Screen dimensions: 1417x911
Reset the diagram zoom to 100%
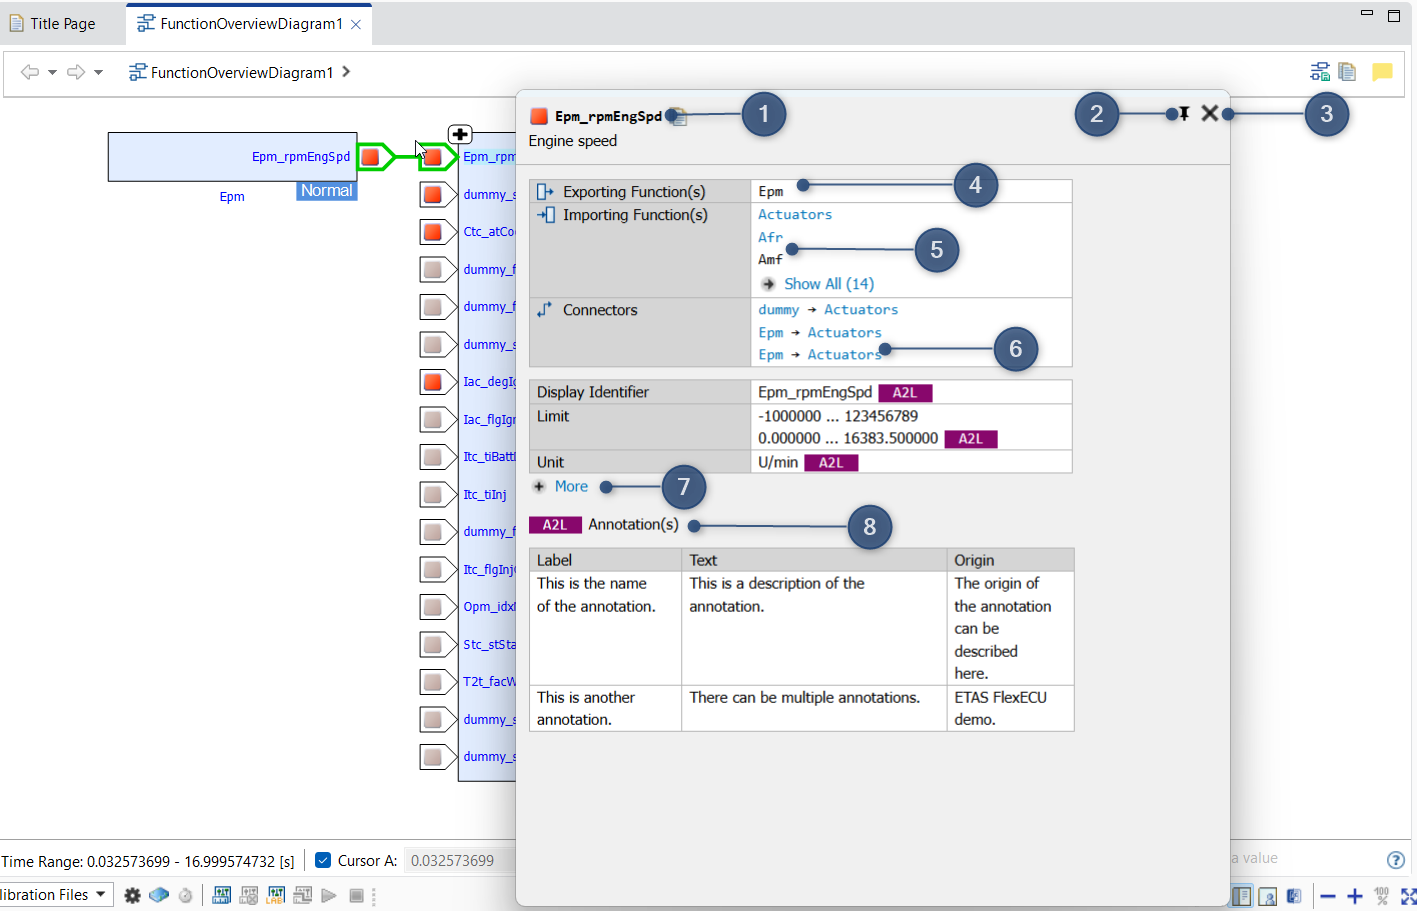click(1382, 896)
